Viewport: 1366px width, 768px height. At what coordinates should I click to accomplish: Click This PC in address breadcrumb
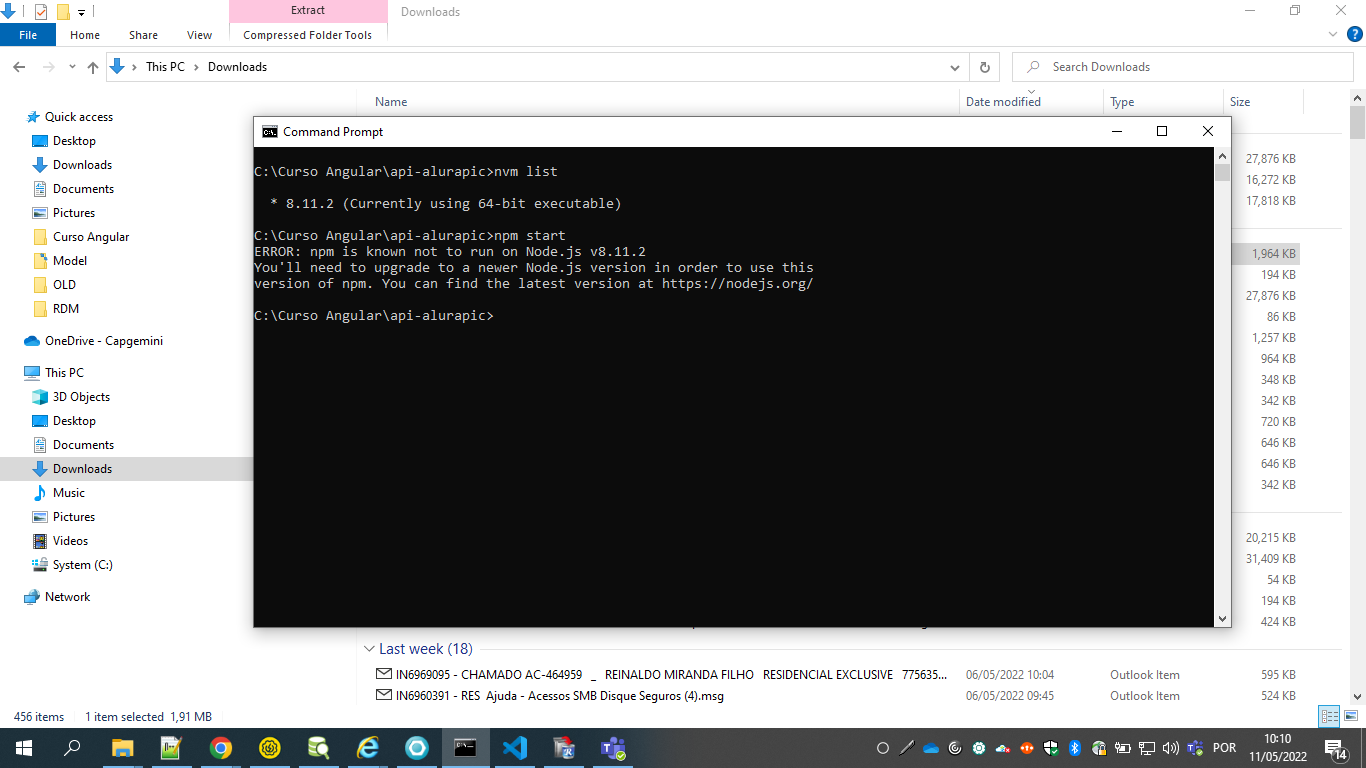[x=165, y=67]
